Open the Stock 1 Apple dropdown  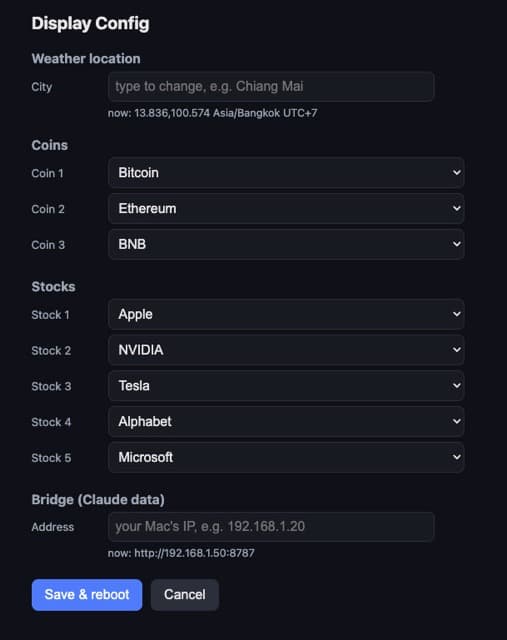pyautogui.click(x=286, y=314)
